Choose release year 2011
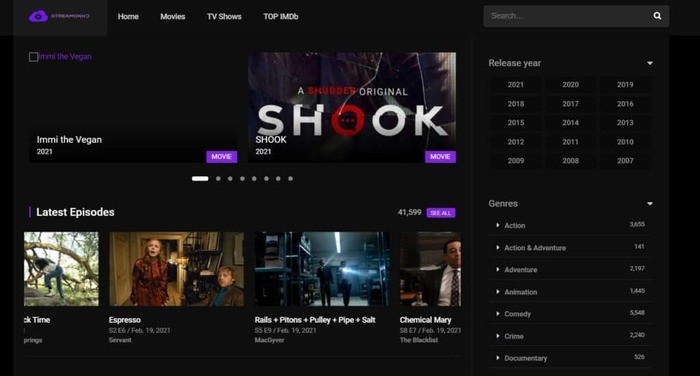This screenshot has height=376, width=700. click(x=571, y=142)
